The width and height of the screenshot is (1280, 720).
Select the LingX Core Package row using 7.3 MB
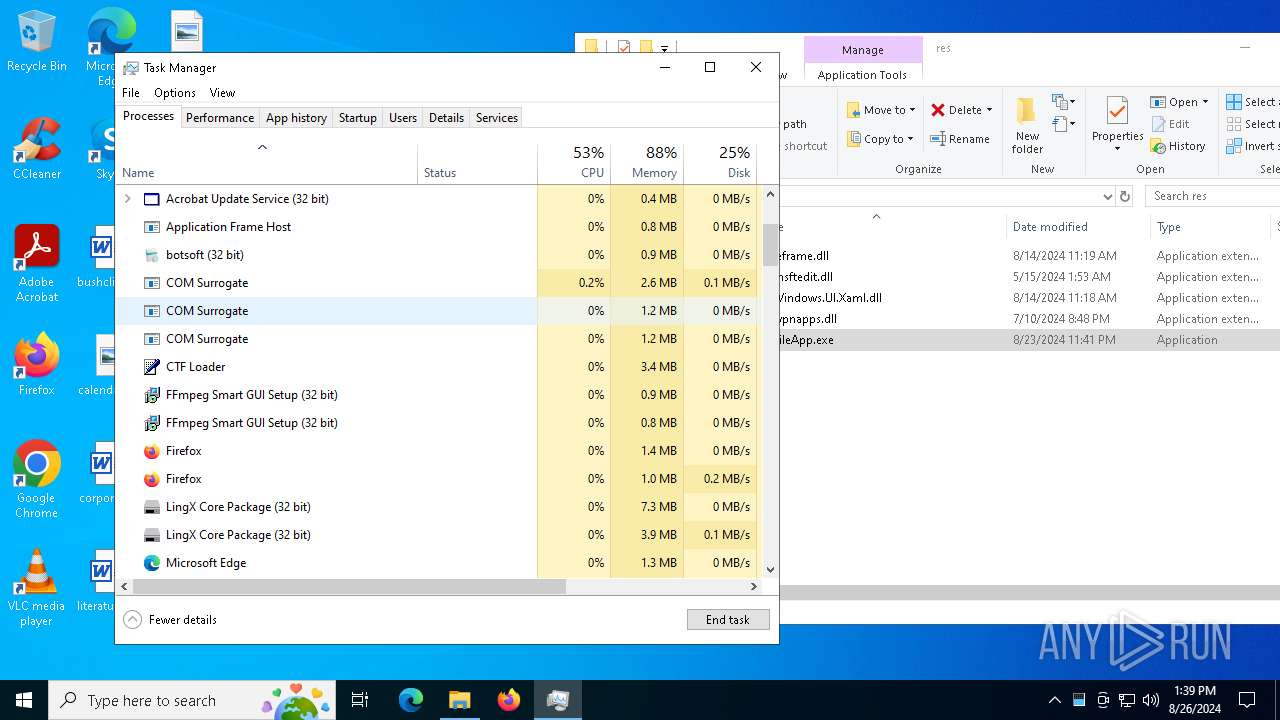pos(439,507)
